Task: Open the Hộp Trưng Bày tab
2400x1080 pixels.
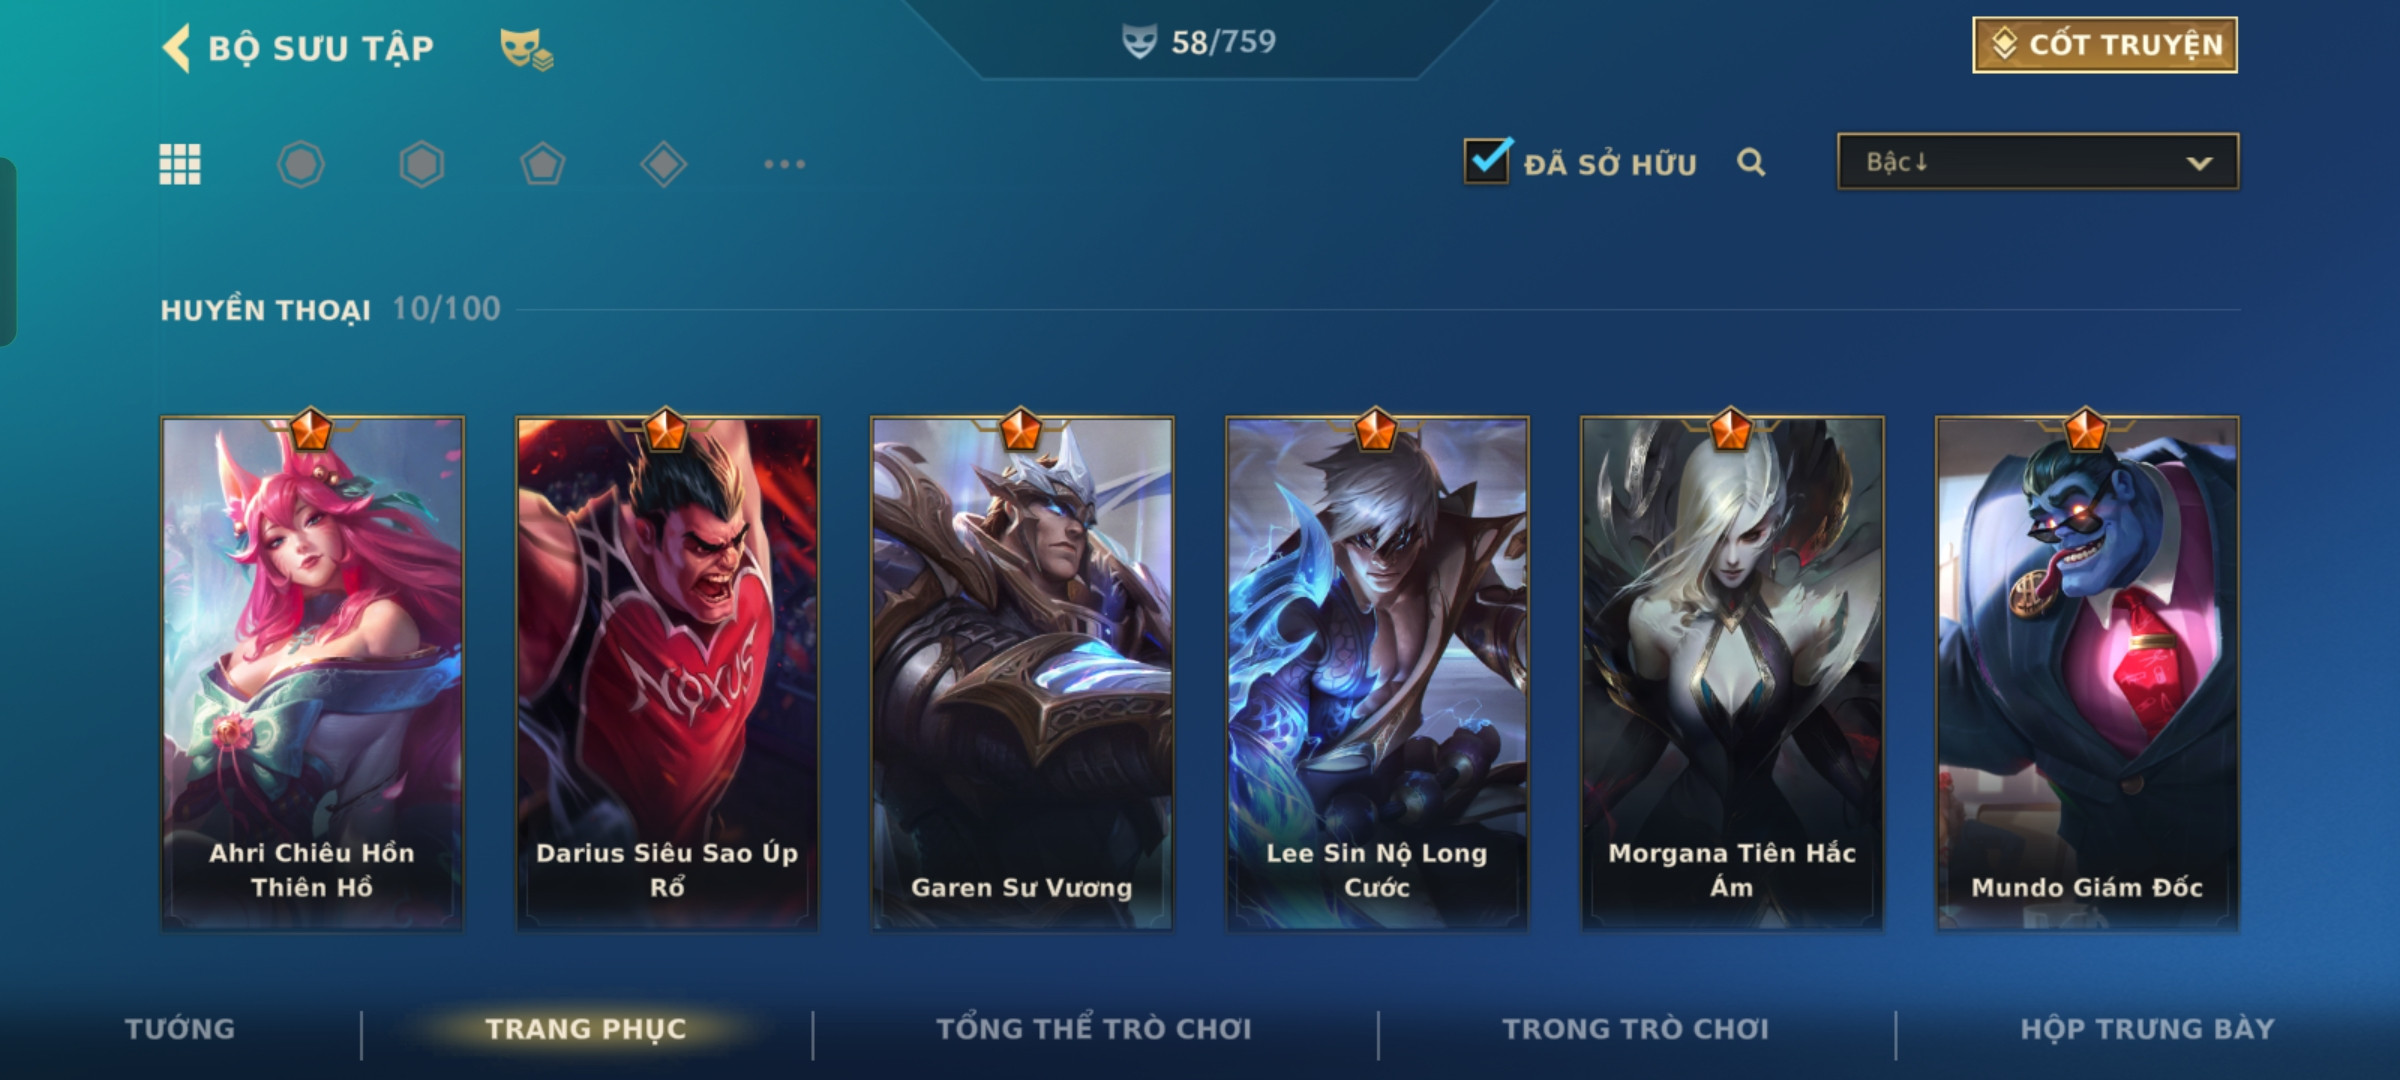Action: tap(2148, 1029)
